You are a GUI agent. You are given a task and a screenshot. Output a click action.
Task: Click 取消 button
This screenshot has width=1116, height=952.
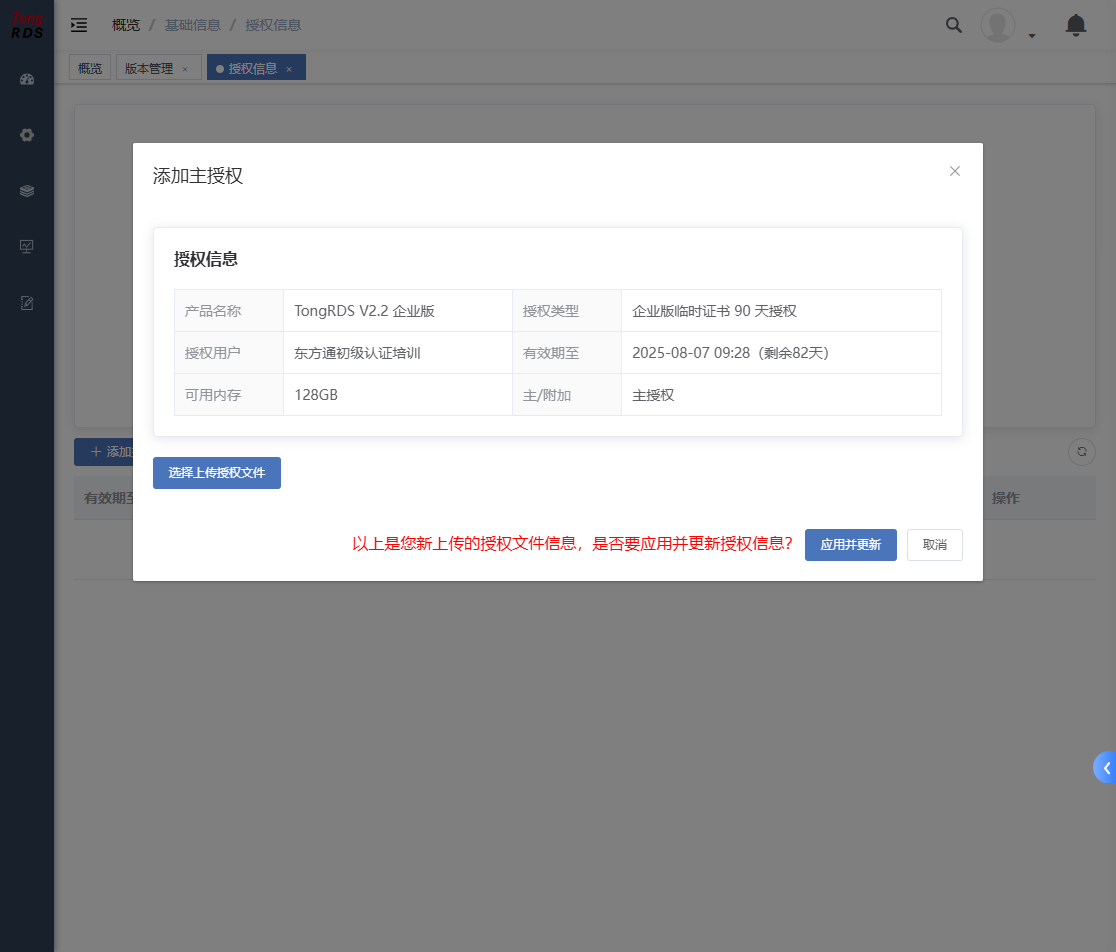[935, 545]
